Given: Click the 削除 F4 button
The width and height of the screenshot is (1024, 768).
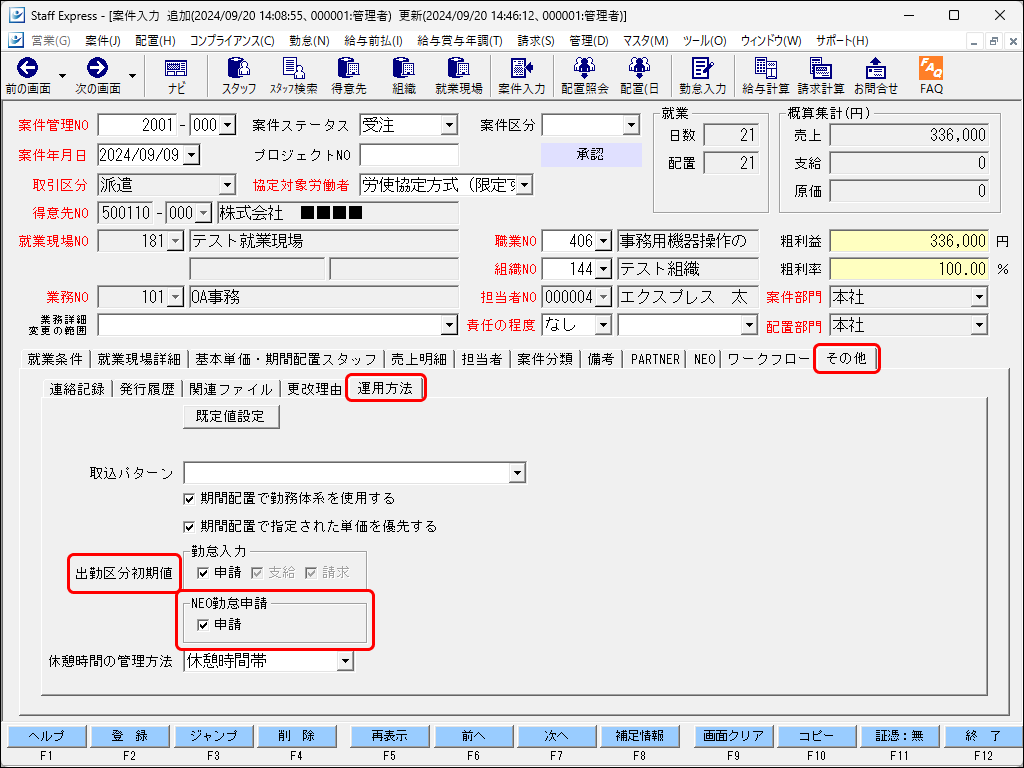Looking at the screenshot, I should [296, 737].
